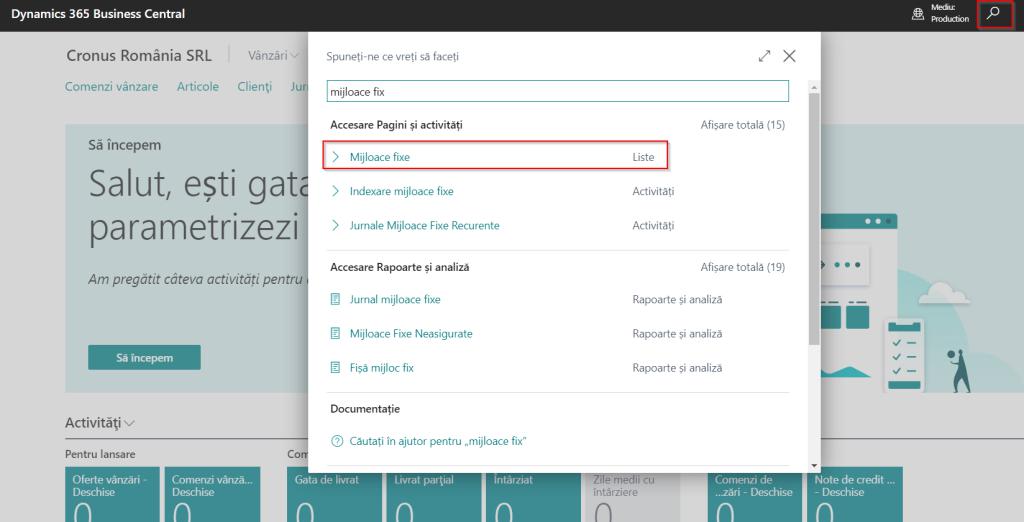
Task: Close the search dialog with X
Action: (789, 57)
